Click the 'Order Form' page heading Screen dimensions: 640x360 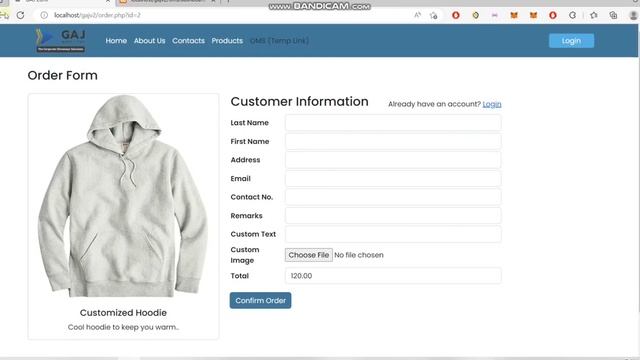point(62,75)
